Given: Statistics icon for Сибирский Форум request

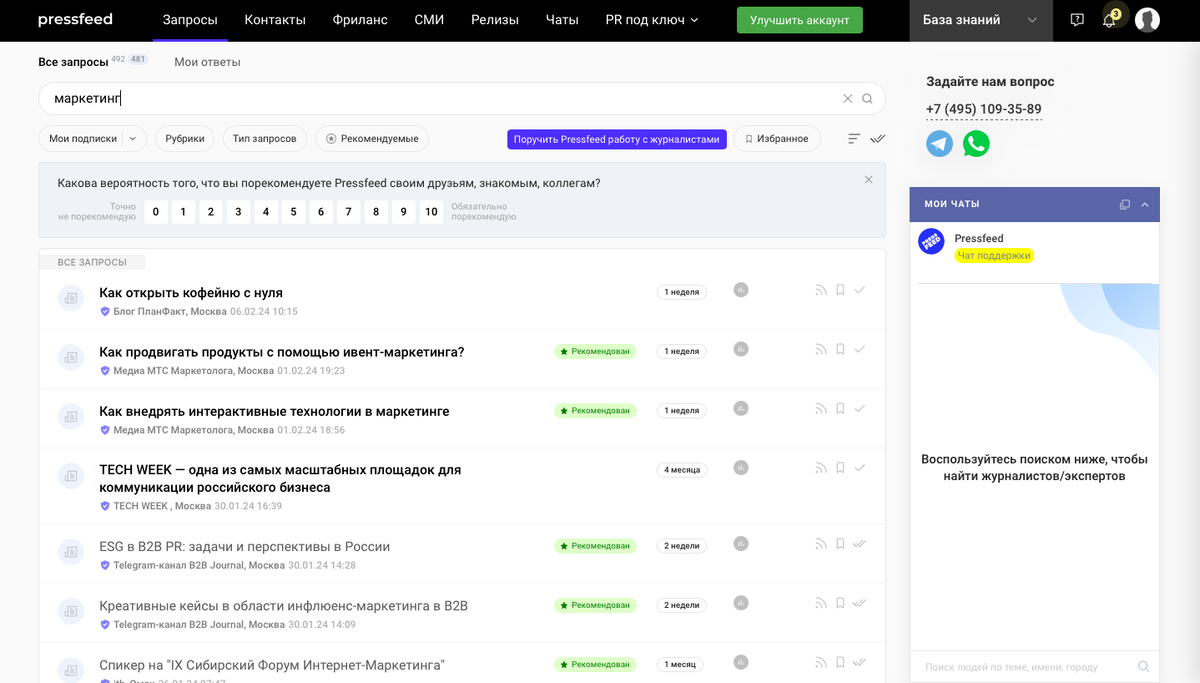Looking at the screenshot, I should (741, 662).
